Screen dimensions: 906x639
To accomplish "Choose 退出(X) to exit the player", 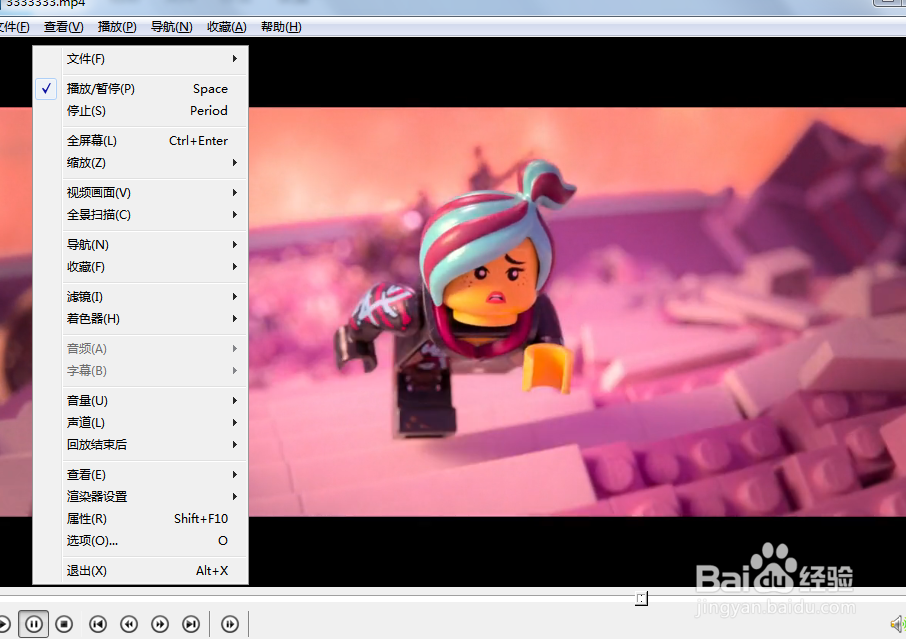I will click(140, 571).
